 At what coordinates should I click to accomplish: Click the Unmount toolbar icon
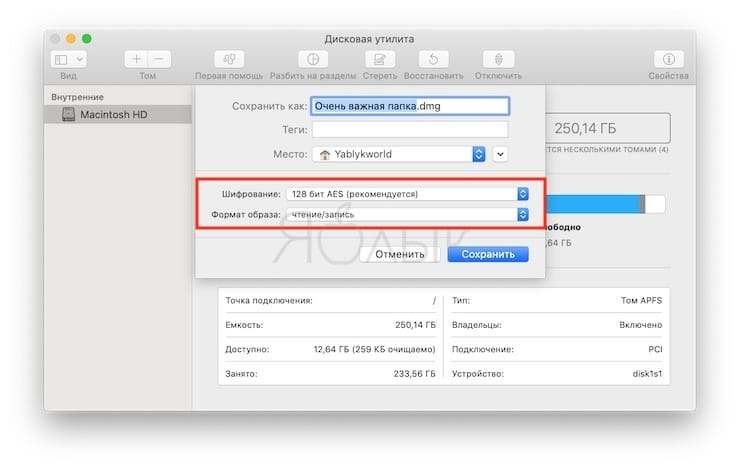pyautogui.click(x=498, y=59)
